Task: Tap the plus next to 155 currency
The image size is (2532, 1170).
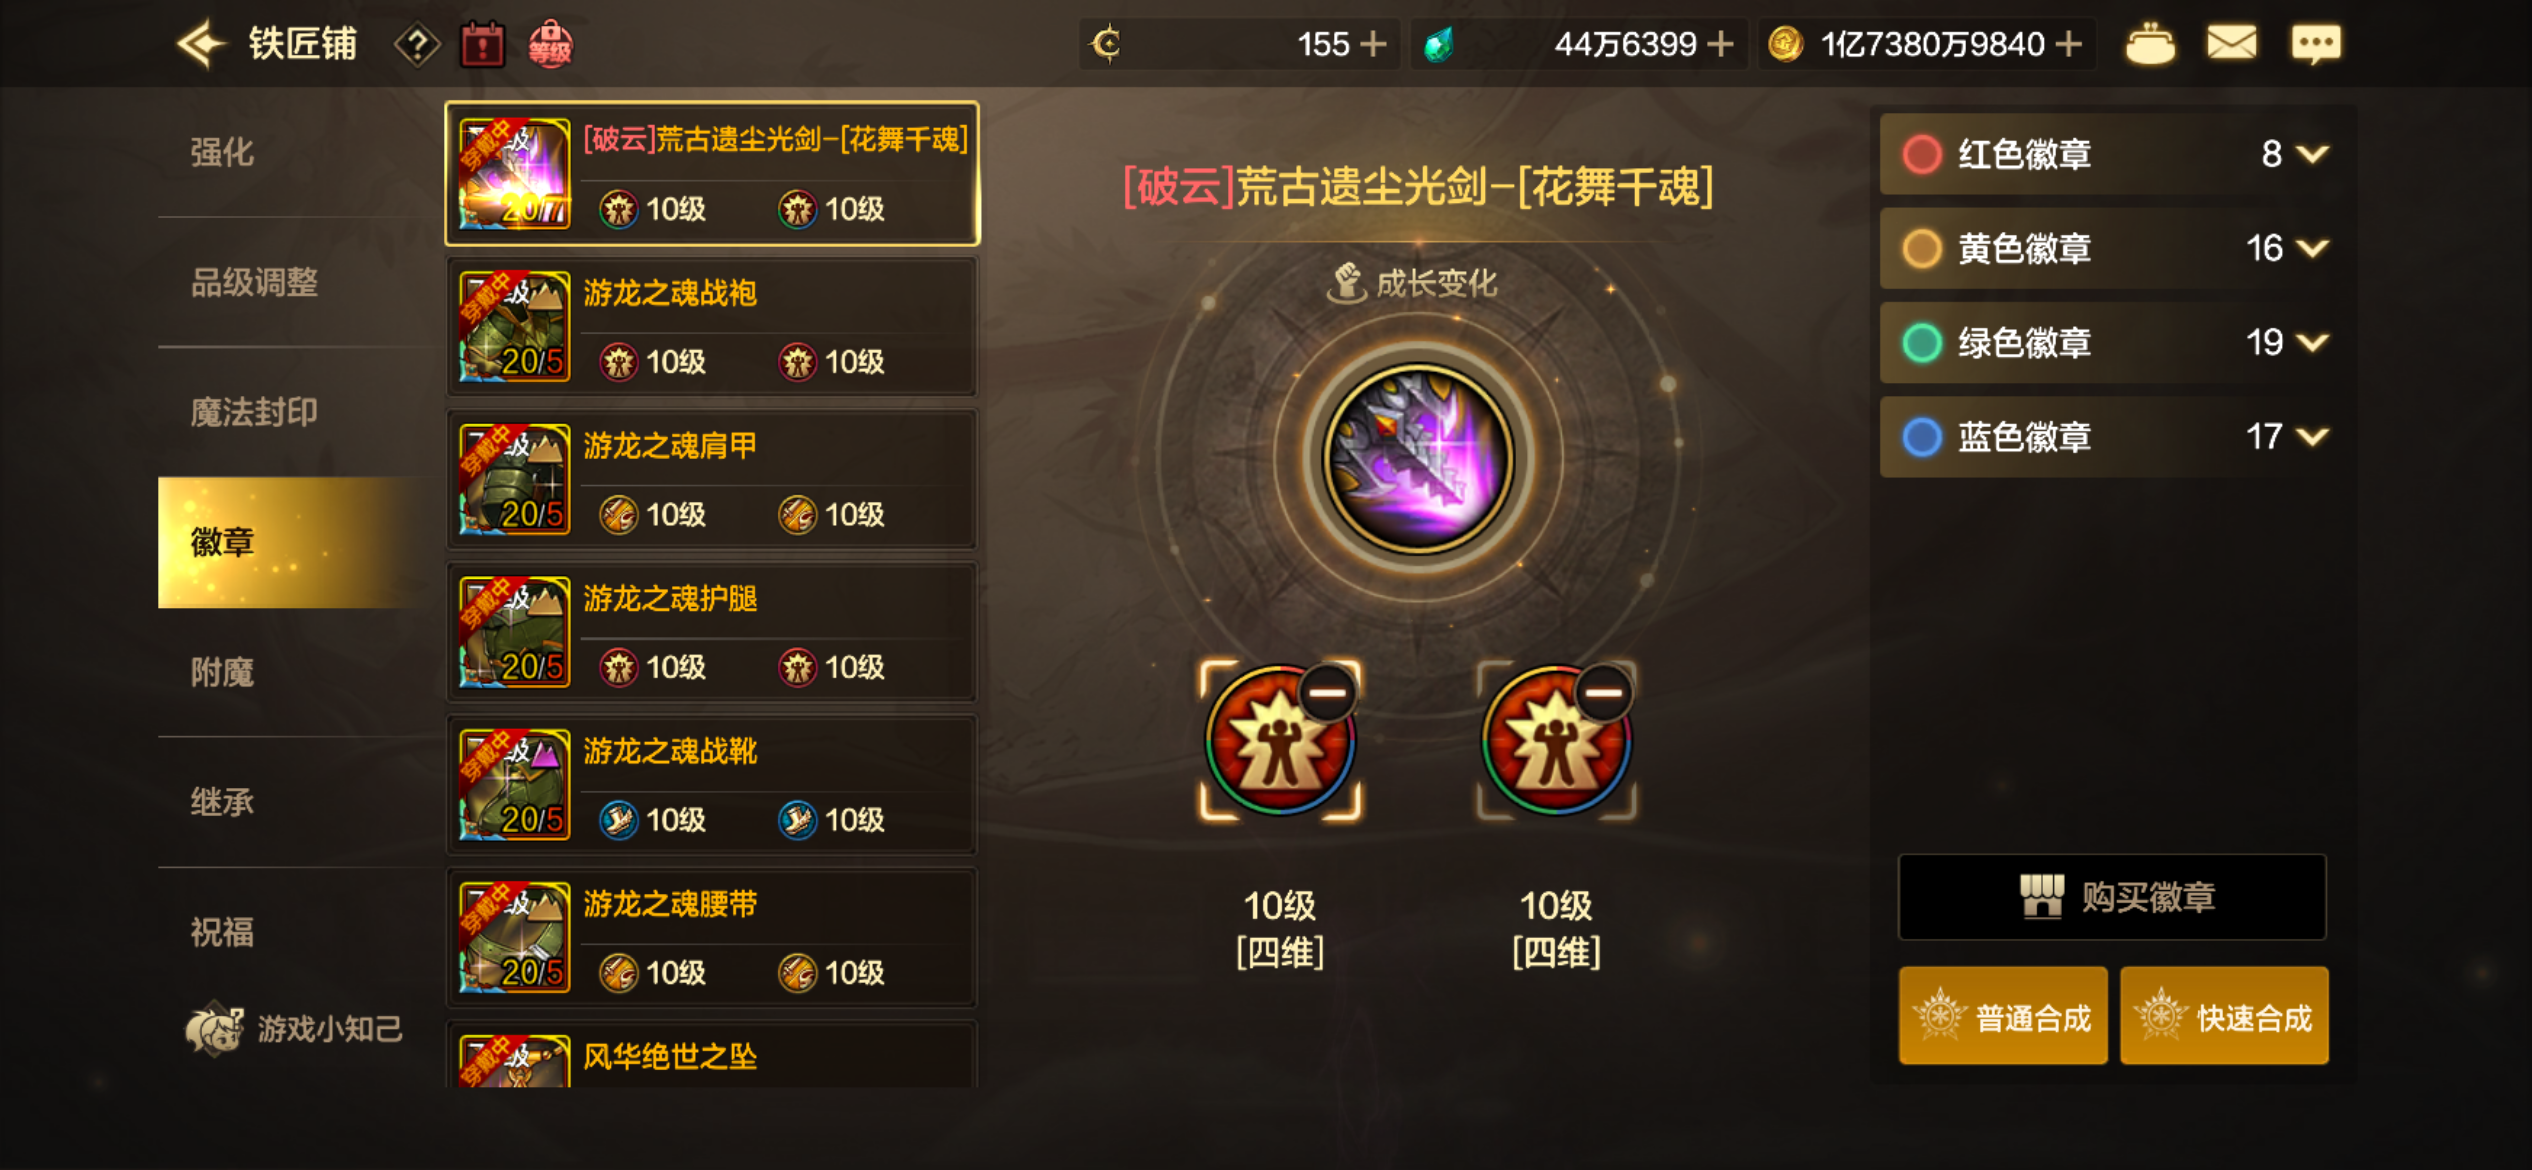Action: click(1374, 44)
